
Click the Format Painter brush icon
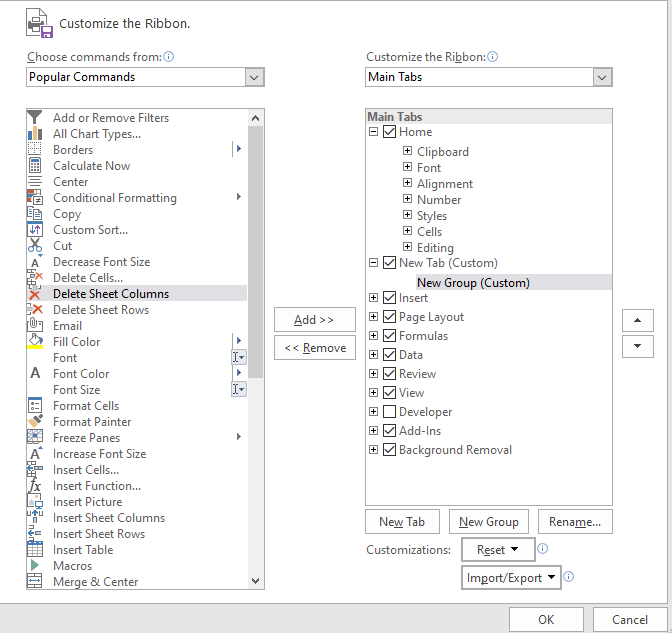pyautogui.click(x=35, y=421)
